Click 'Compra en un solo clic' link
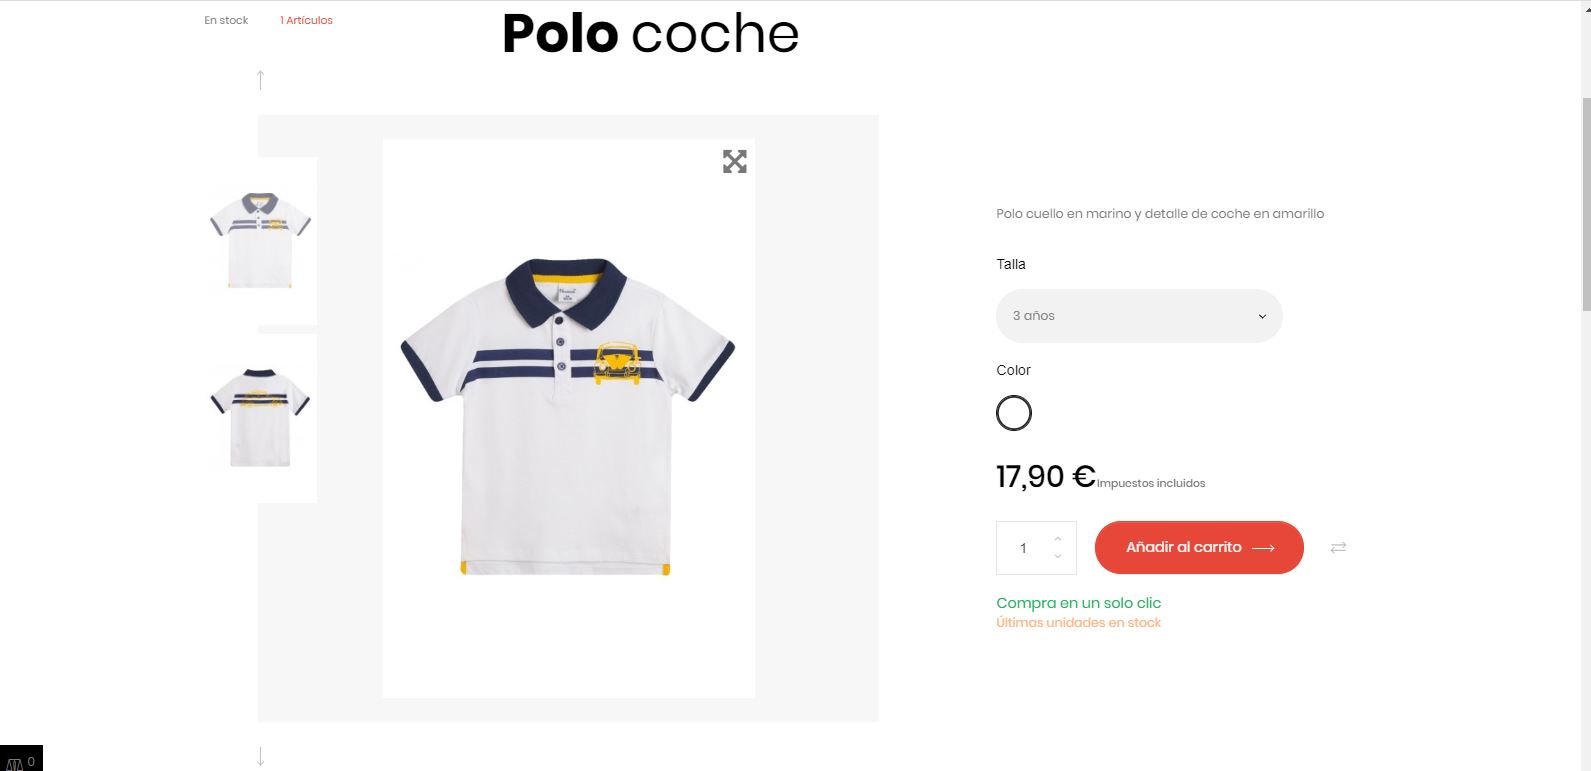The image size is (1591, 771). [1078, 603]
